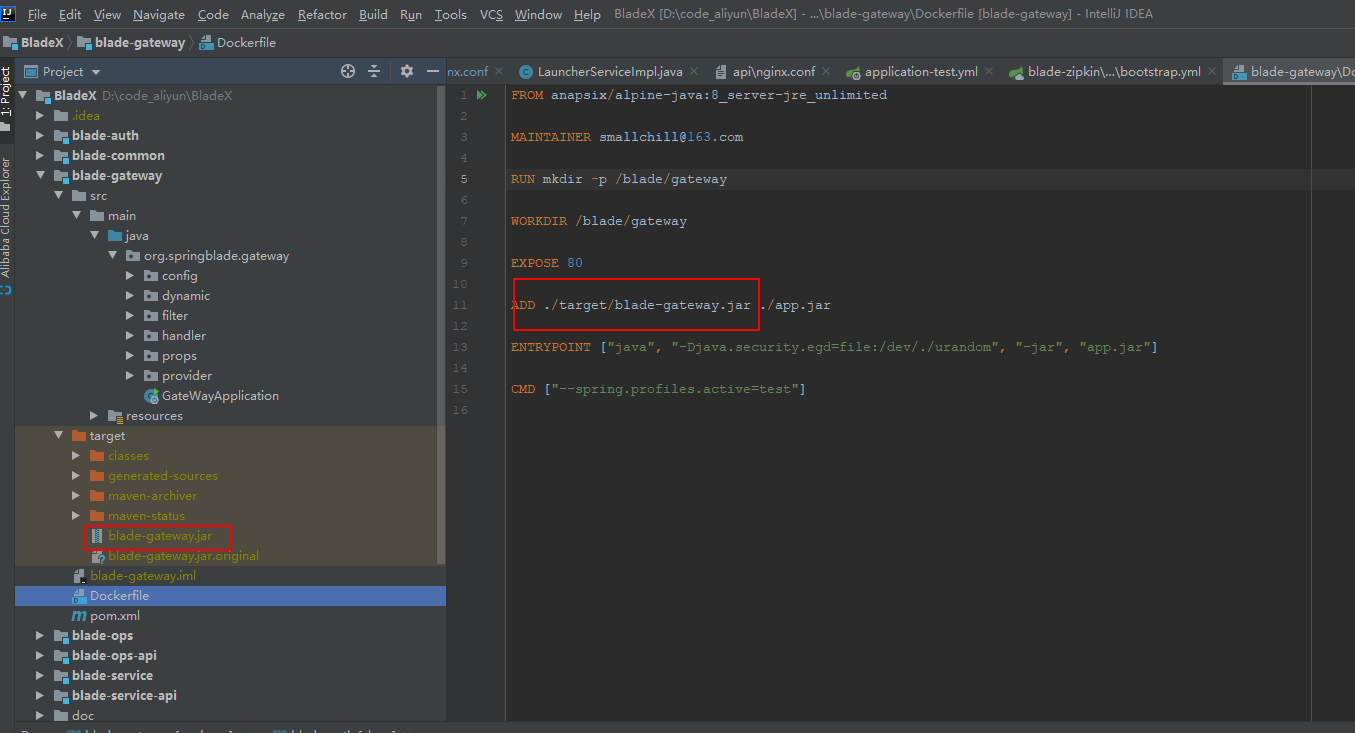Image resolution: width=1355 pixels, height=733 pixels.
Task: Select pom.xml in the project tree
Action: (x=115, y=616)
